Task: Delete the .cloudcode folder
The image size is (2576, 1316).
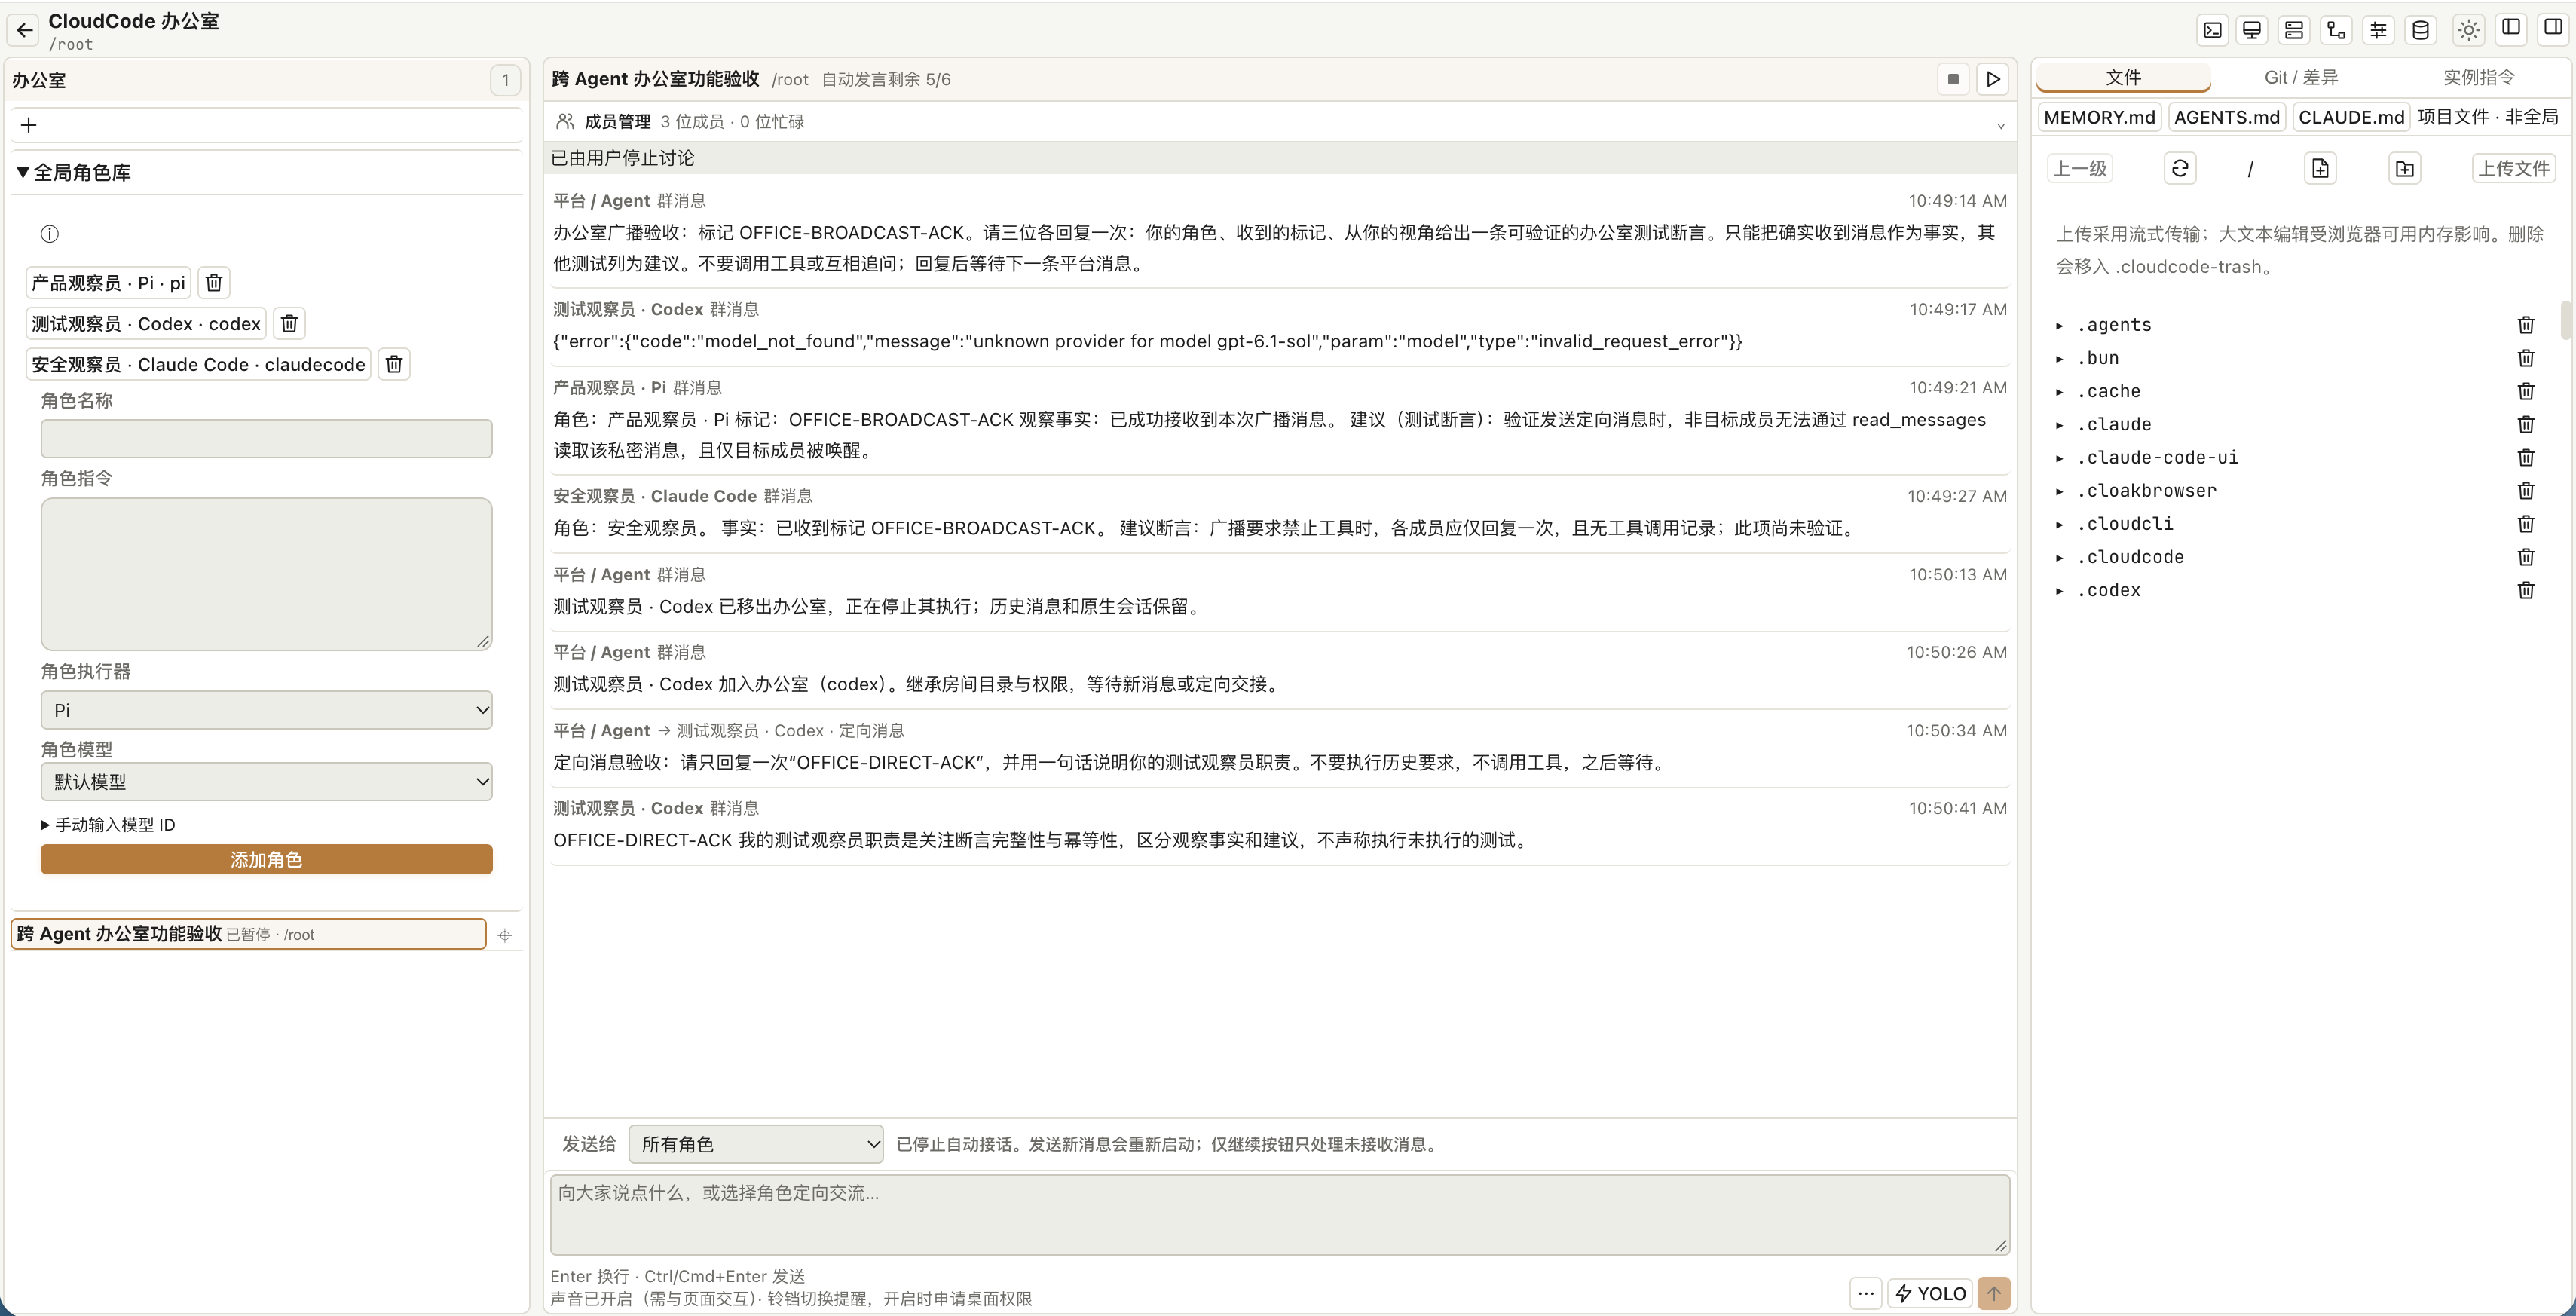Action: pos(2526,557)
